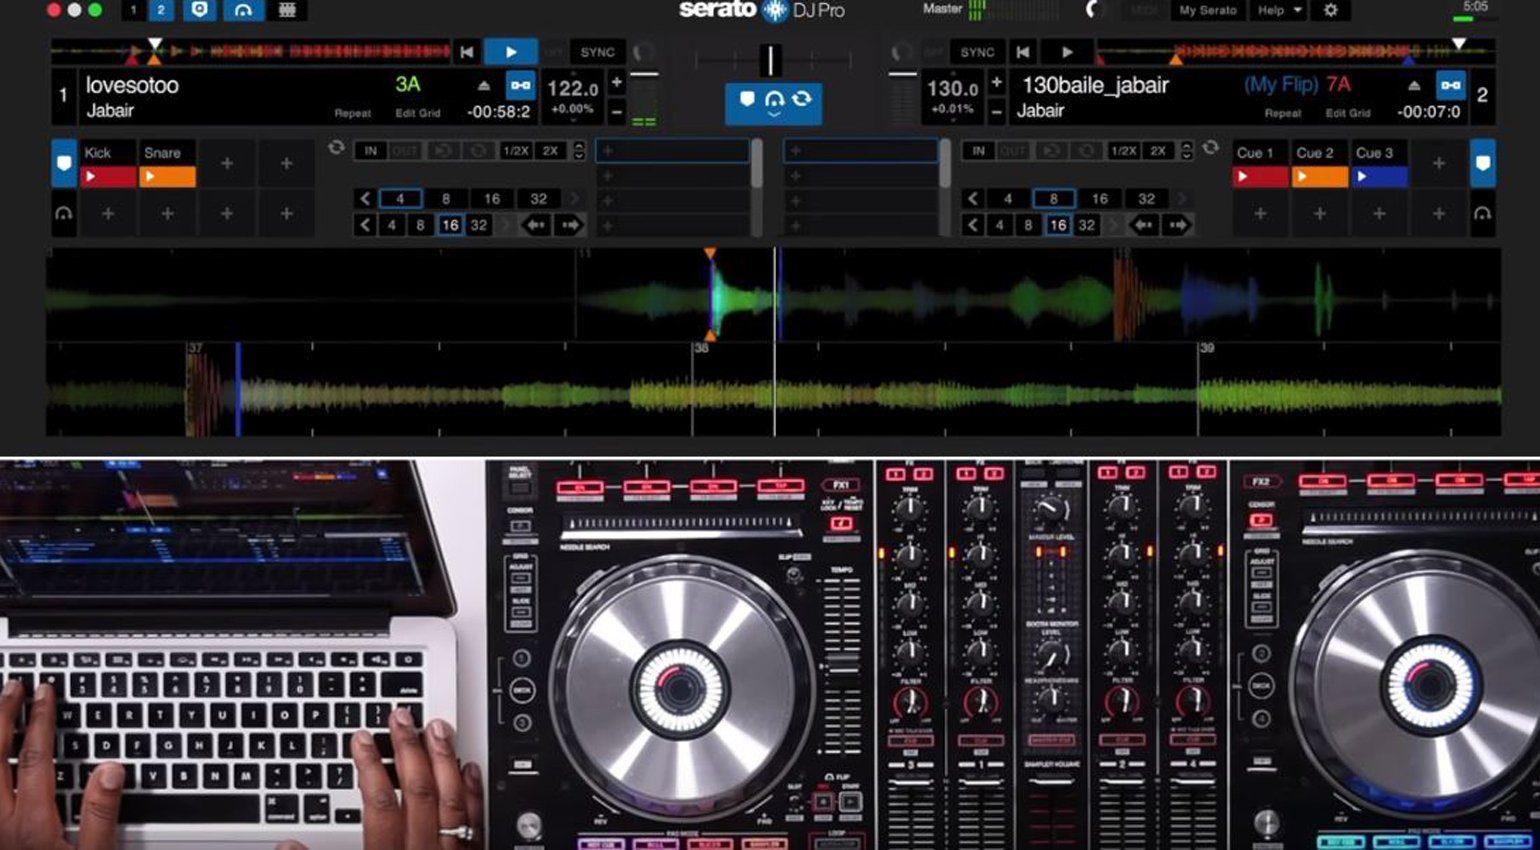Switch to 2-deck layout view

pyautogui.click(x=160, y=10)
